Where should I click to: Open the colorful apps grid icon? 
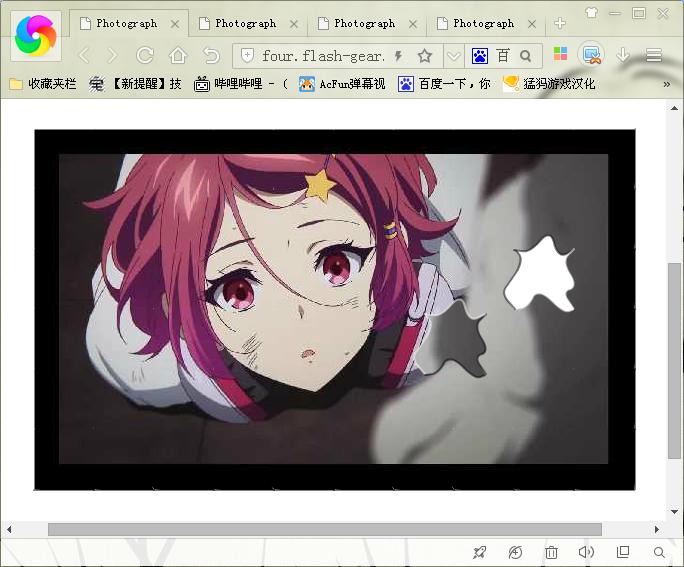pos(560,56)
